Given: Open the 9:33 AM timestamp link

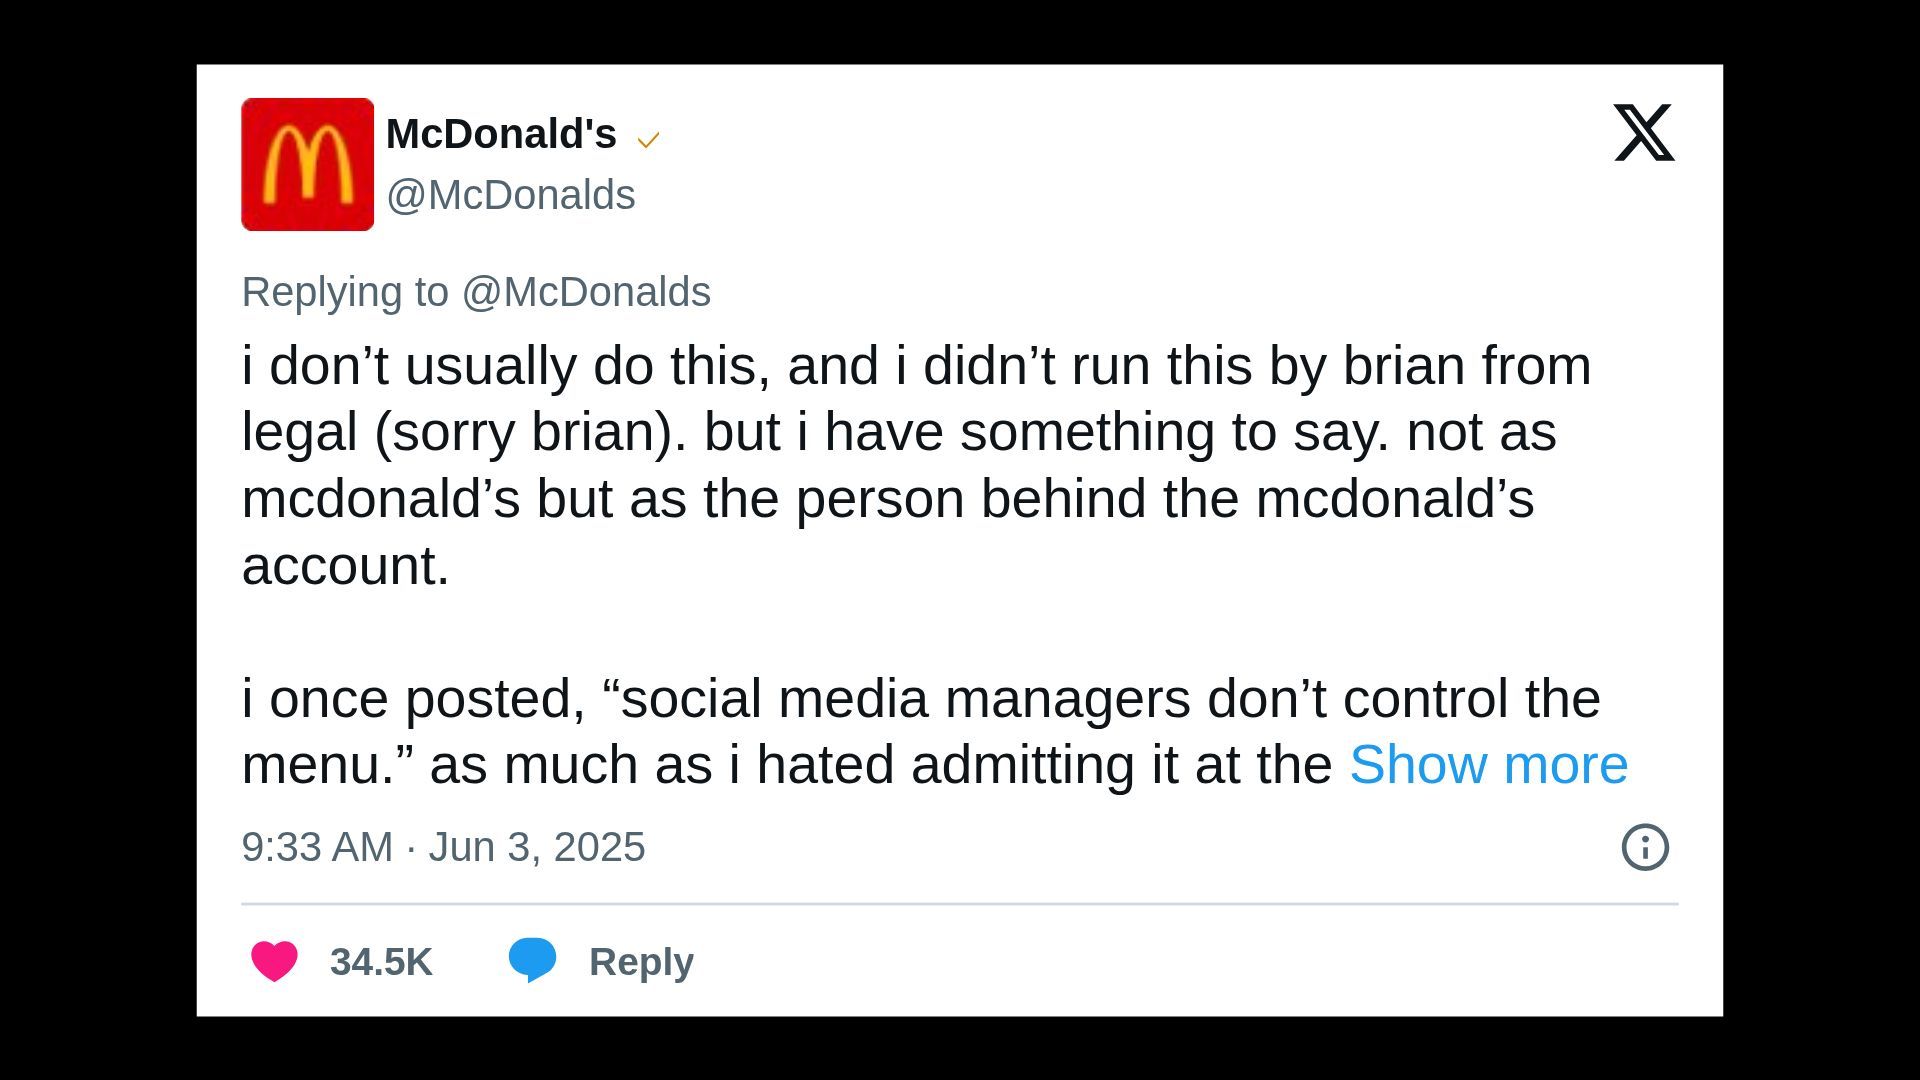Looking at the screenshot, I should point(444,846).
